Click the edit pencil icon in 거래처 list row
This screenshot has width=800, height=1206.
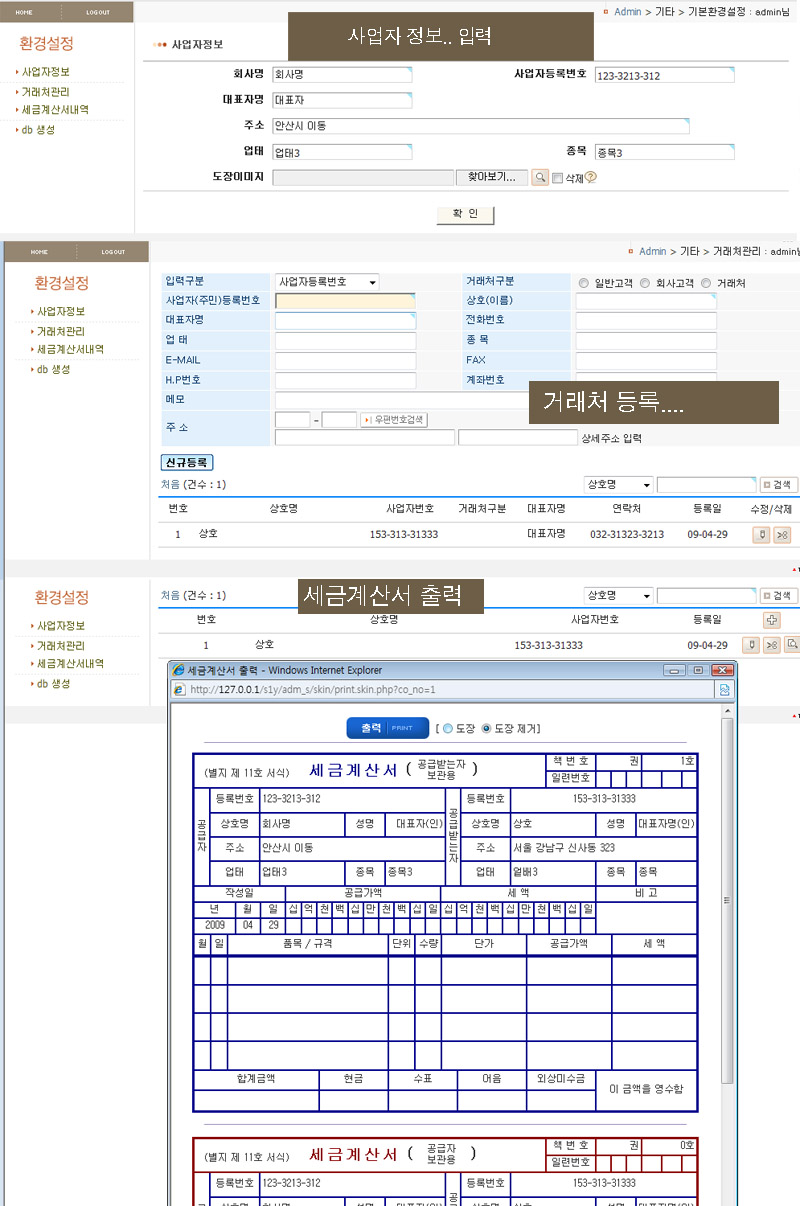[x=762, y=535]
